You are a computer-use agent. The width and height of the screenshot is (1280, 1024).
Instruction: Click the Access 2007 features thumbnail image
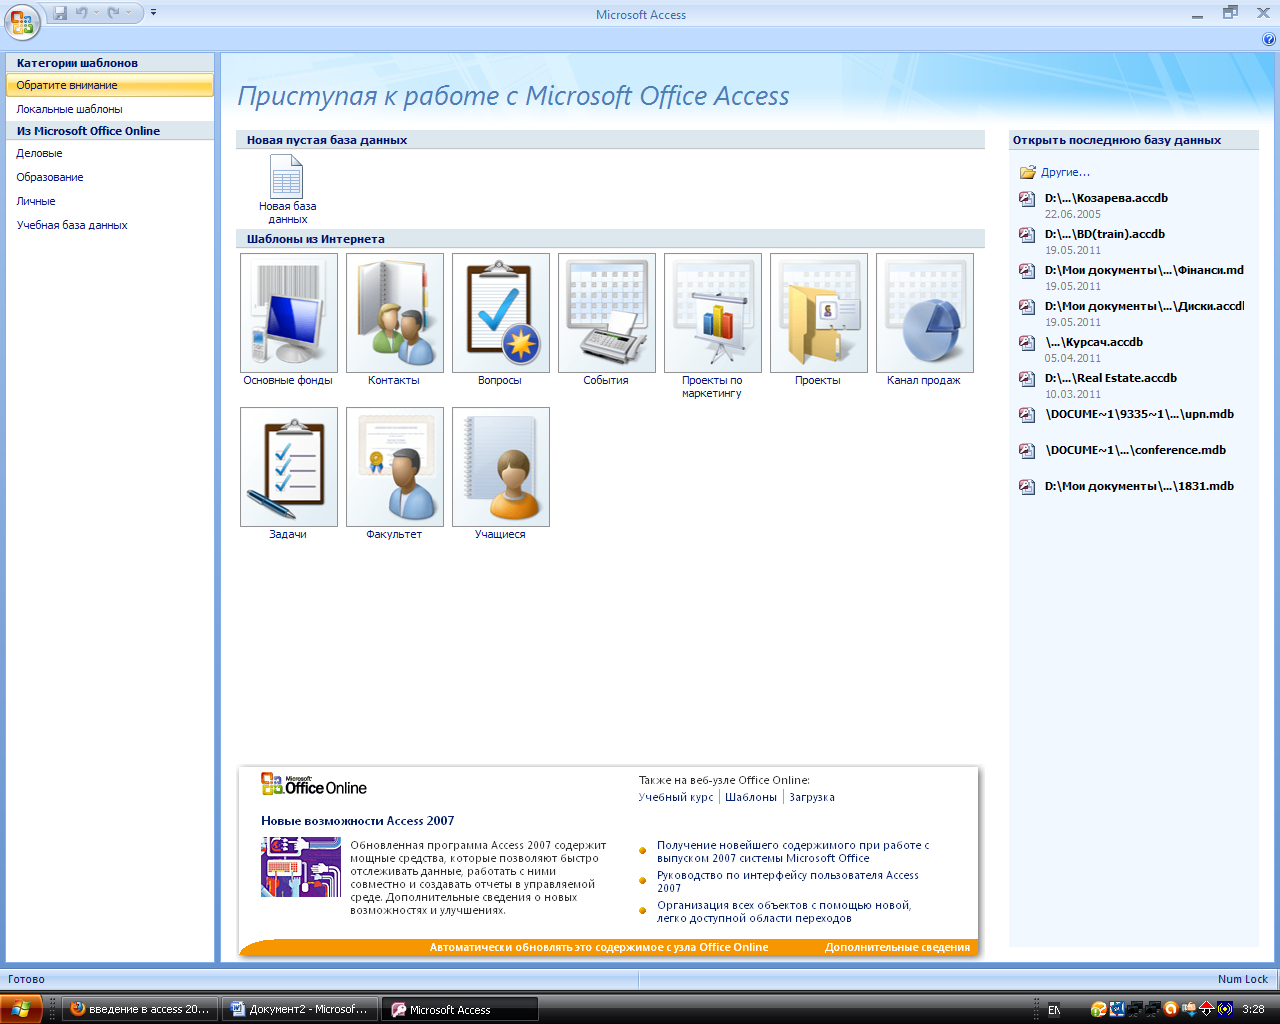pos(301,867)
